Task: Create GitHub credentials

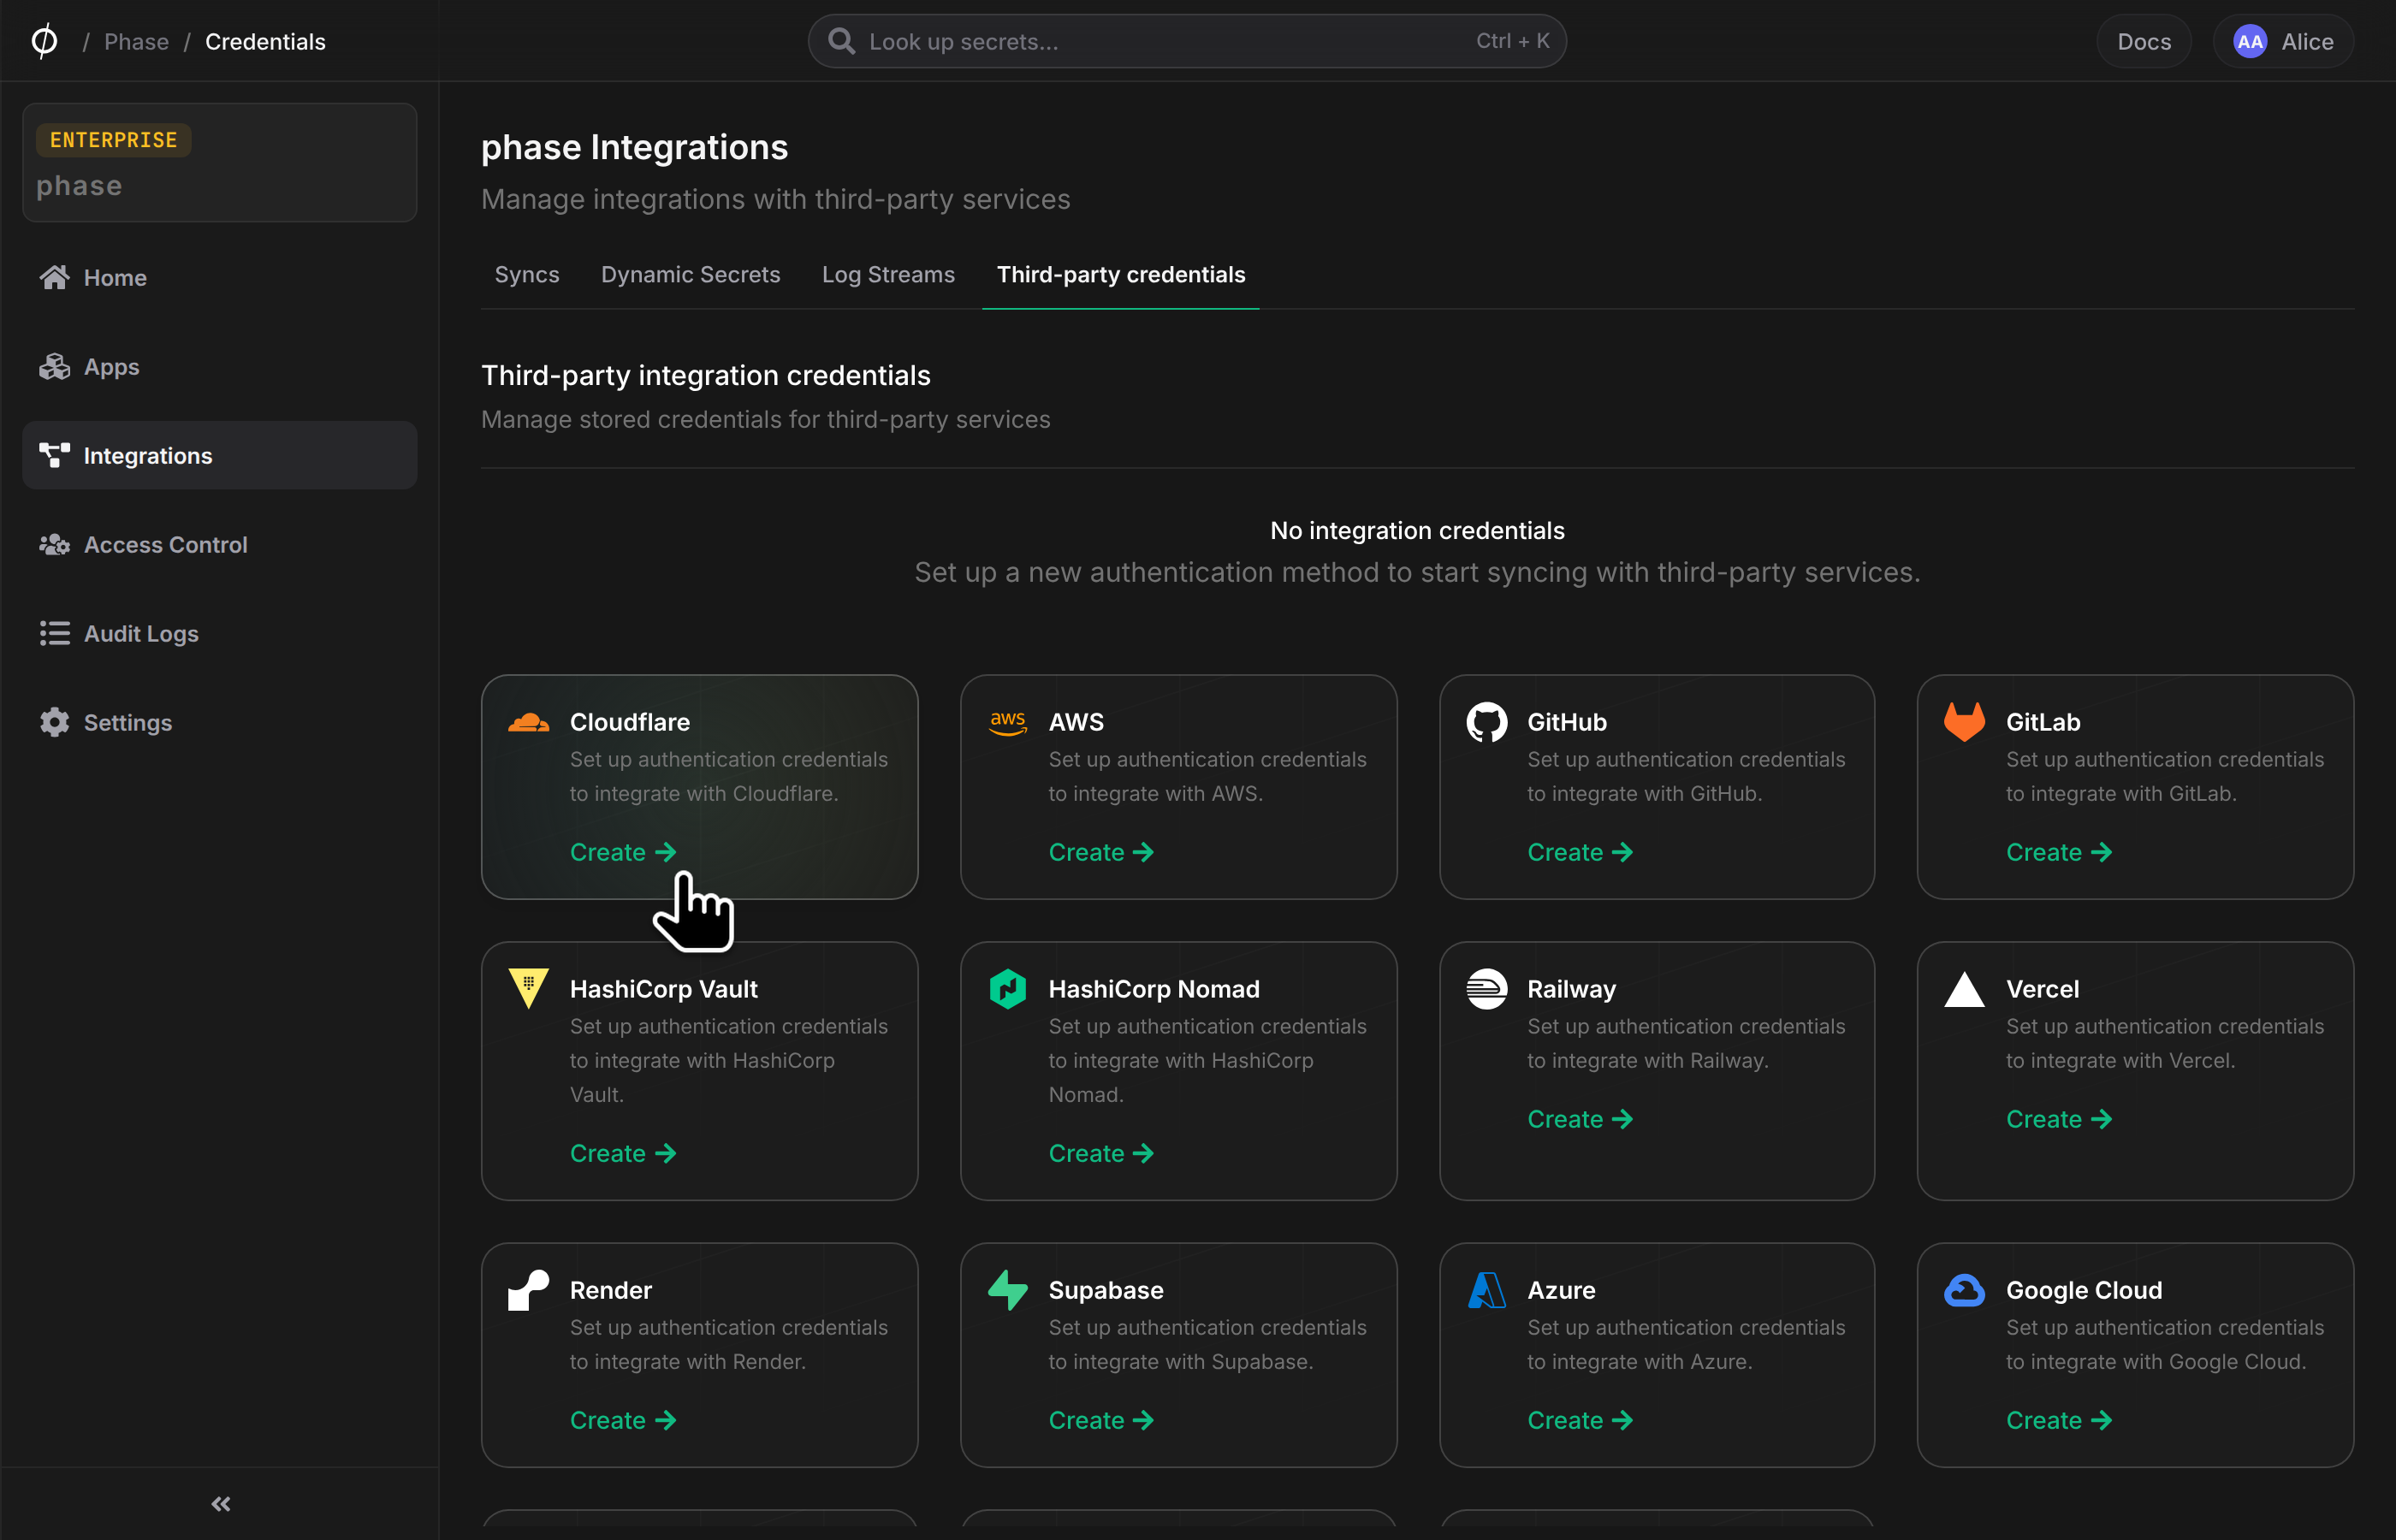Action: pyautogui.click(x=1580, y=852)
